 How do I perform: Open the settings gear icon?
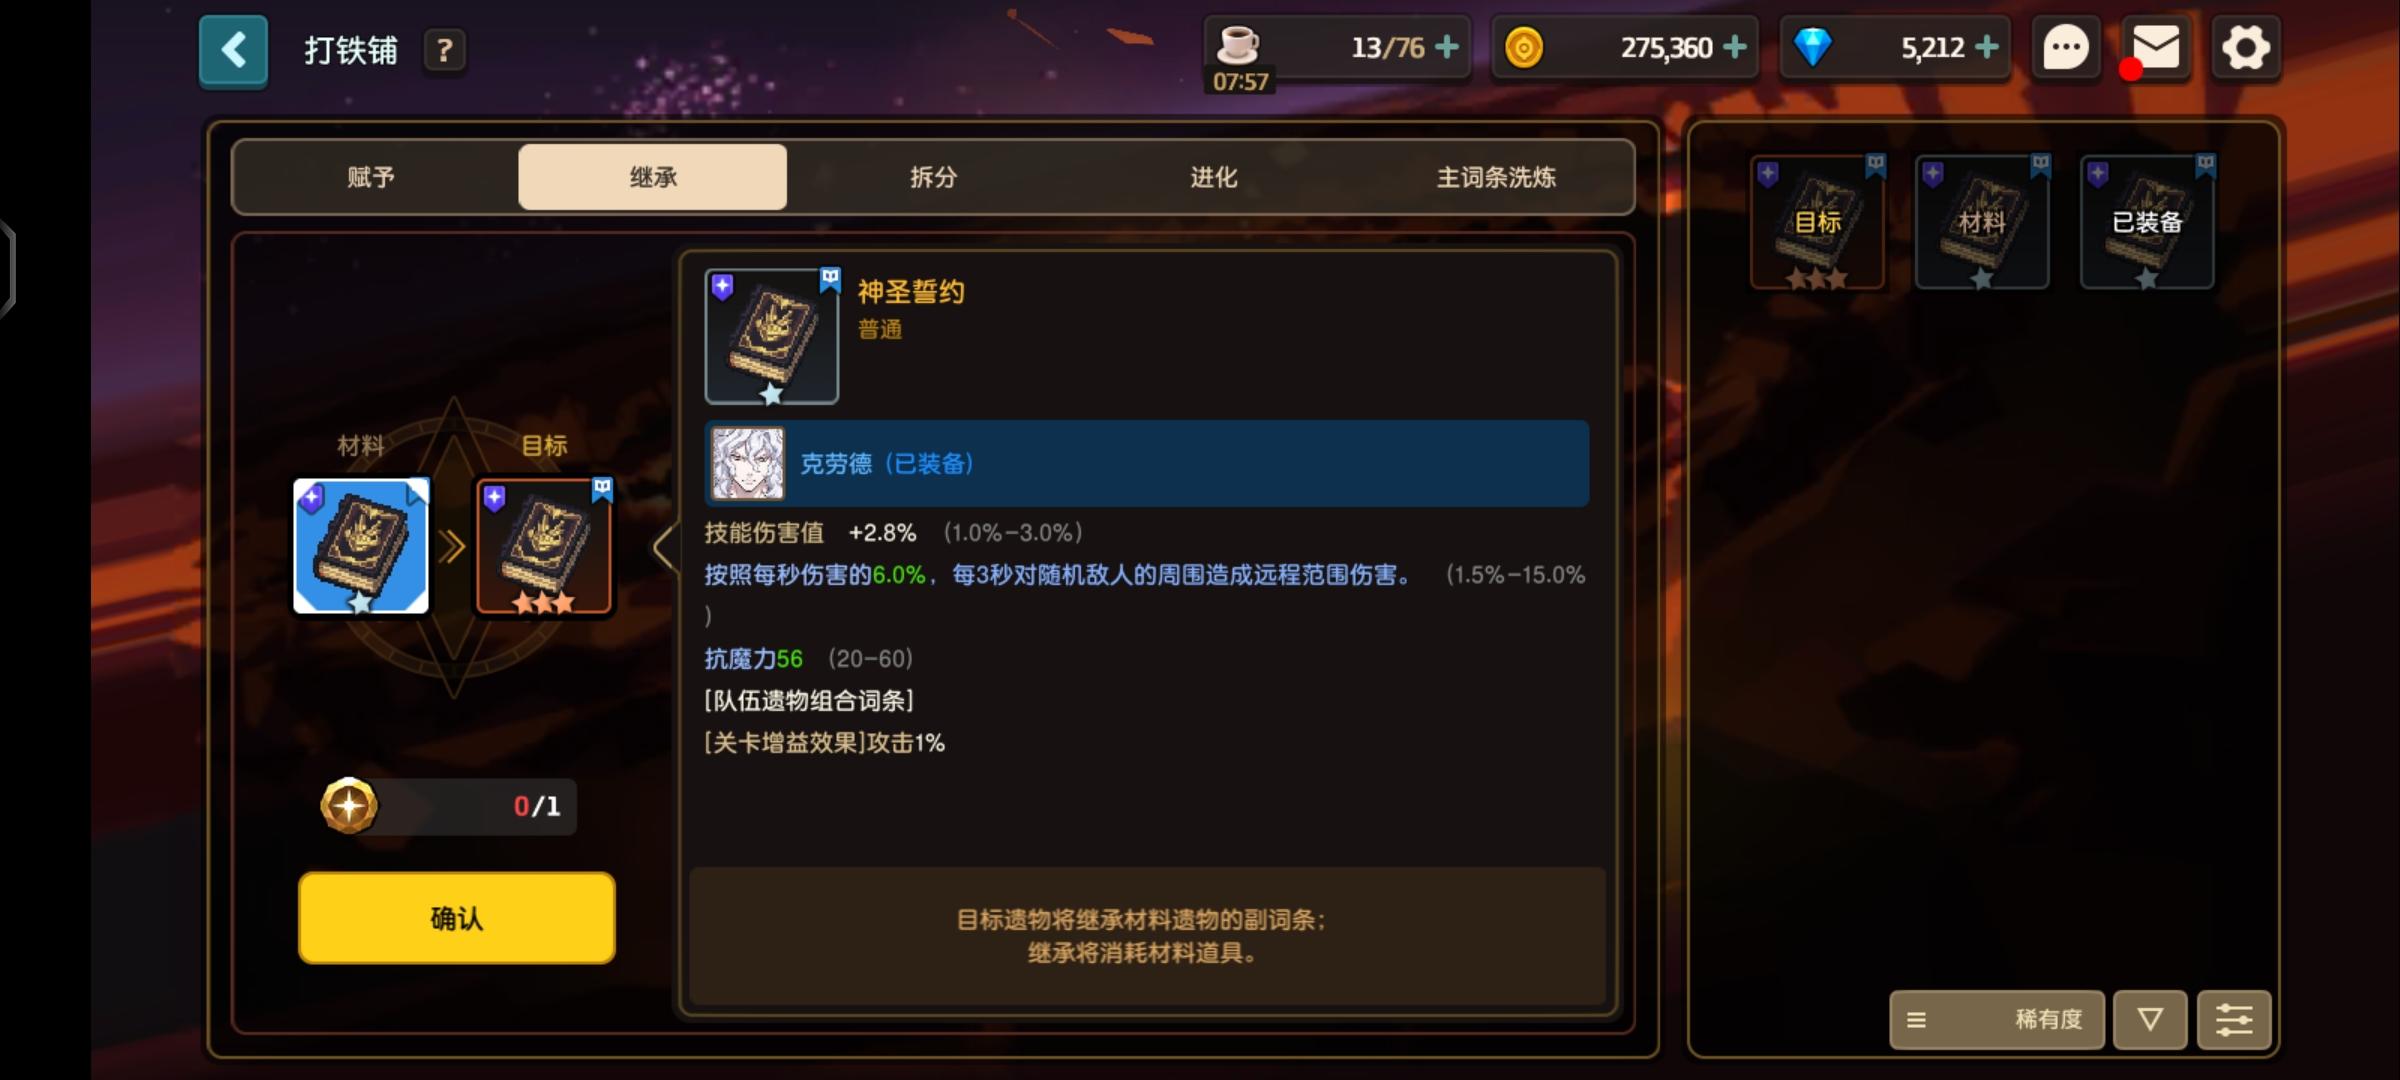(2245, 48)
